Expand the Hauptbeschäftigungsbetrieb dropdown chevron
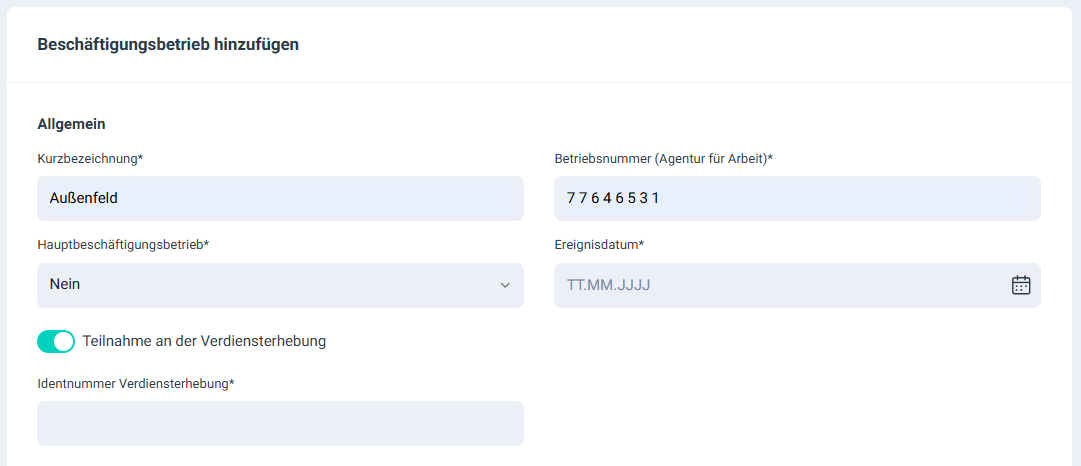The height and width of the screenshot is (466, 1081). coord(505,285)
